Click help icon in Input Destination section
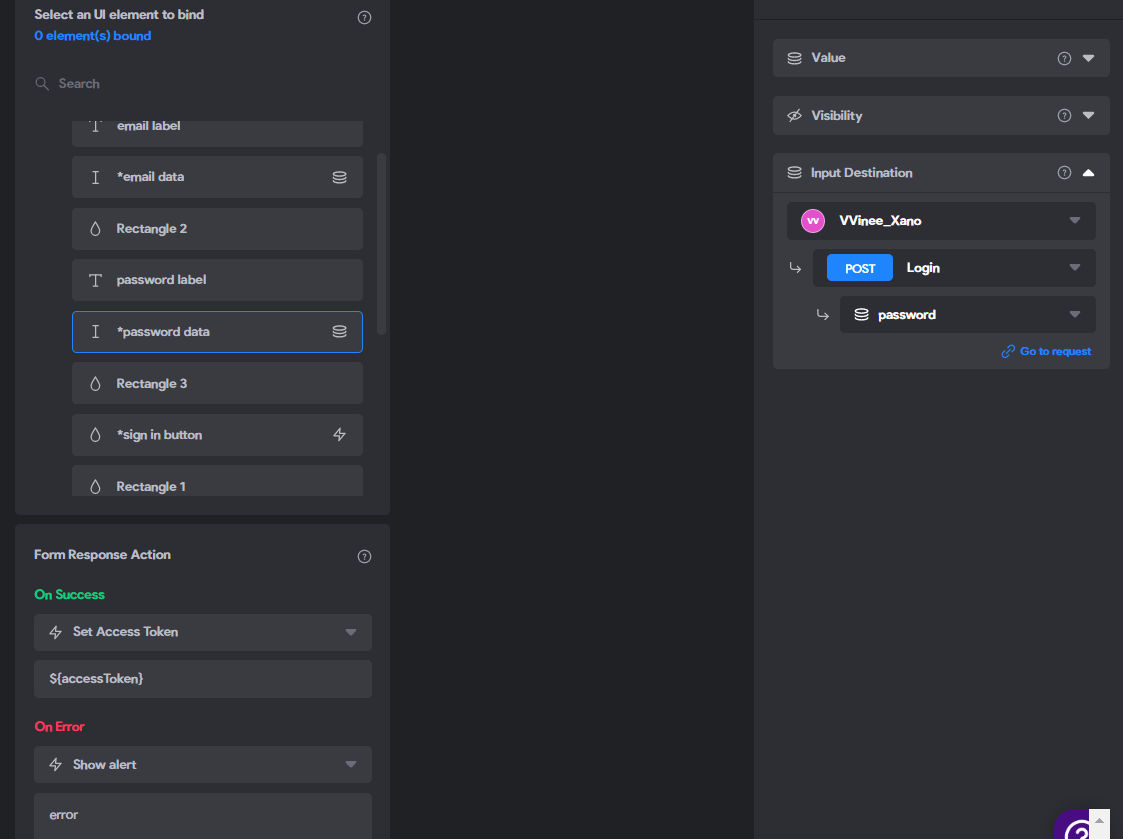Image resolution: width=1123 pixels, height=839 pixels. 1064,173
